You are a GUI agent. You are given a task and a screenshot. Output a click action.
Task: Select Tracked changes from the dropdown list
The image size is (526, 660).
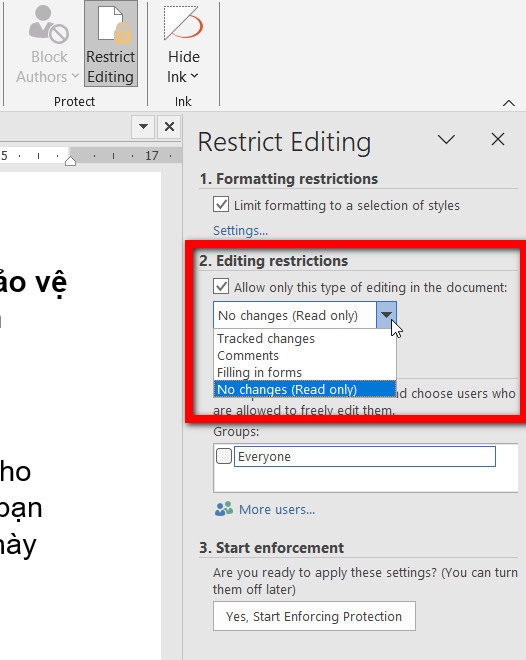click(x=305, y=338)
